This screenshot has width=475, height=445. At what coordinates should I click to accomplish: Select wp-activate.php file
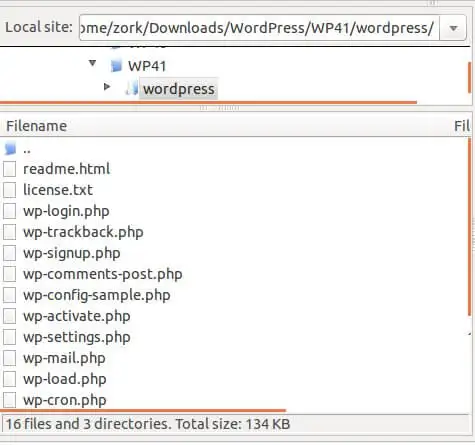tap(77, 316)
